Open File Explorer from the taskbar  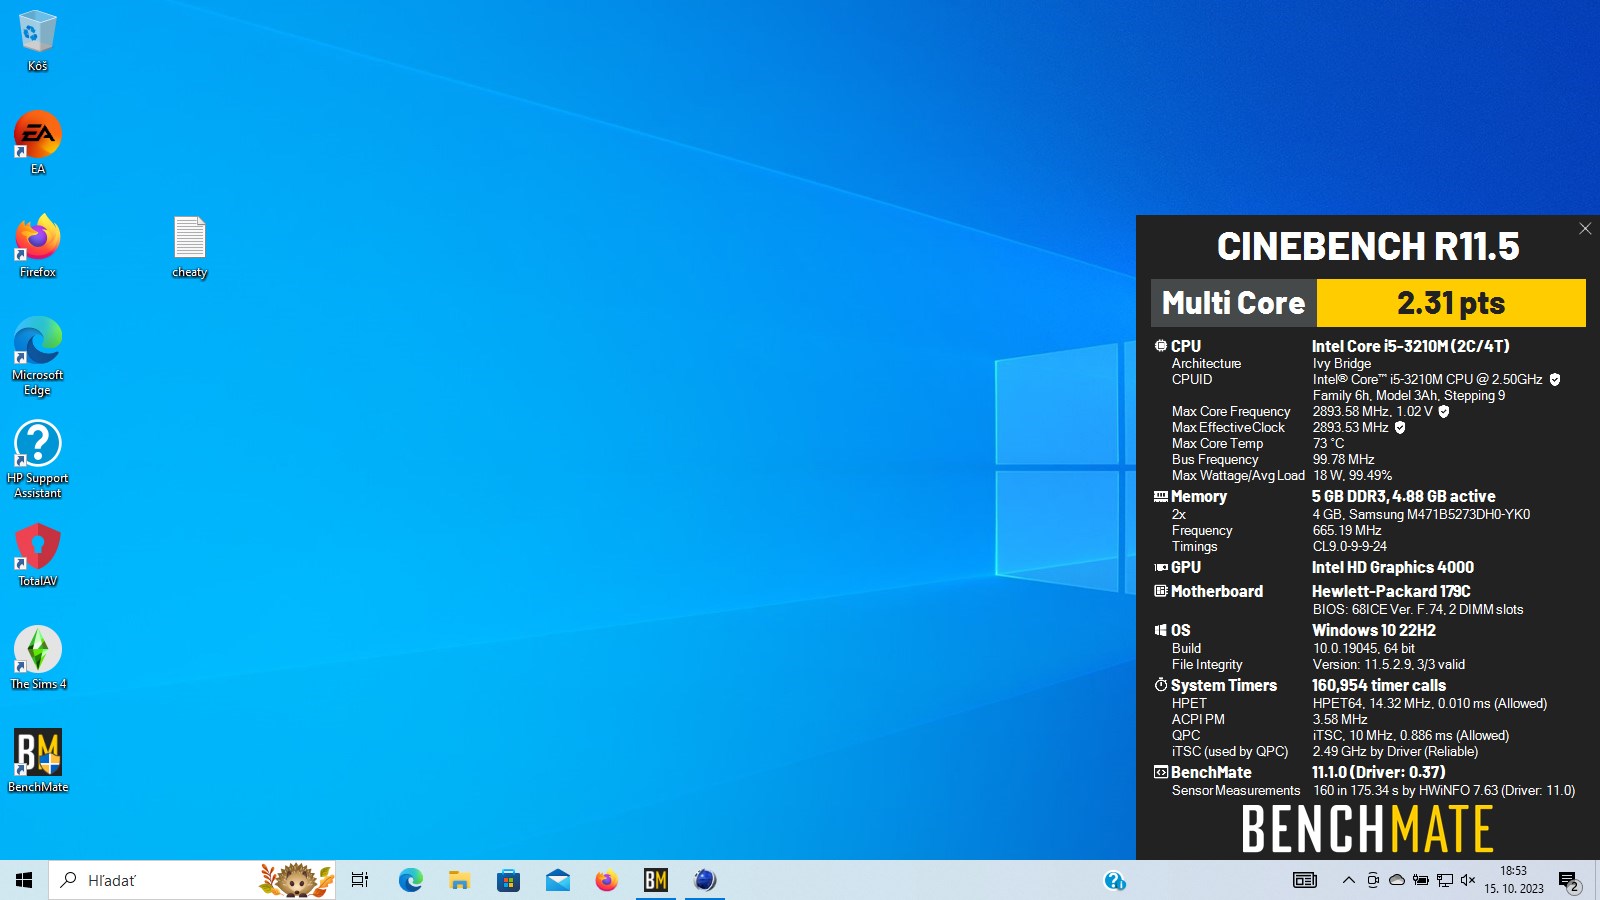[459, 880]
